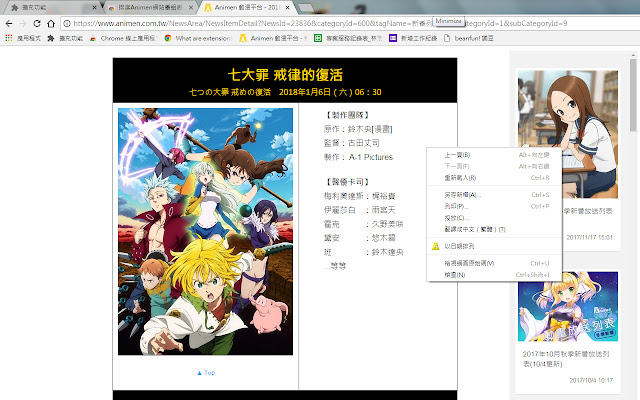The image size is (640, 400).
Task: Click the 製作:A-1 Pictures text
Action: click(358, 157)
